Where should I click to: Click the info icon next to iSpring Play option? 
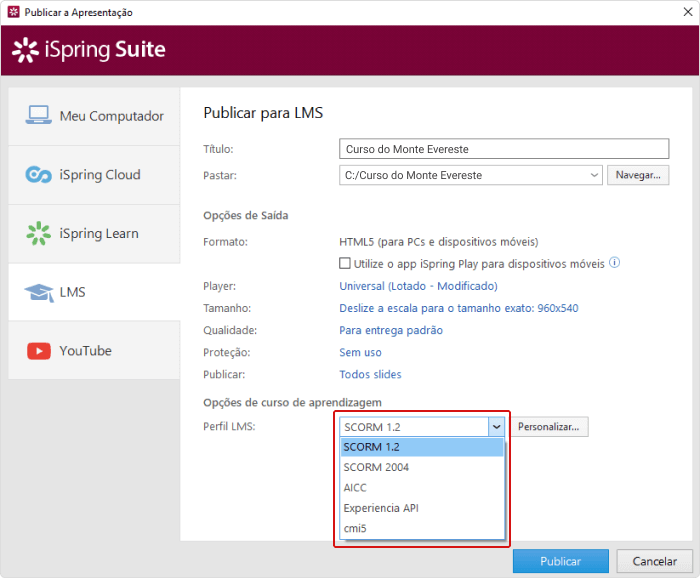tap(615, 262)
